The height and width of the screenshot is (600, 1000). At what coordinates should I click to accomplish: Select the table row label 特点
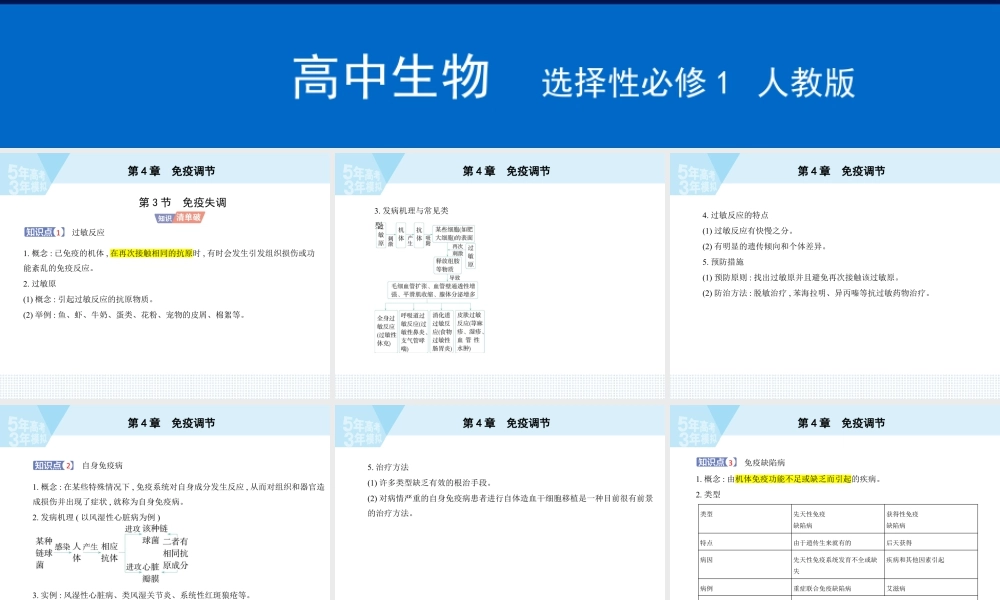point(706,543)
